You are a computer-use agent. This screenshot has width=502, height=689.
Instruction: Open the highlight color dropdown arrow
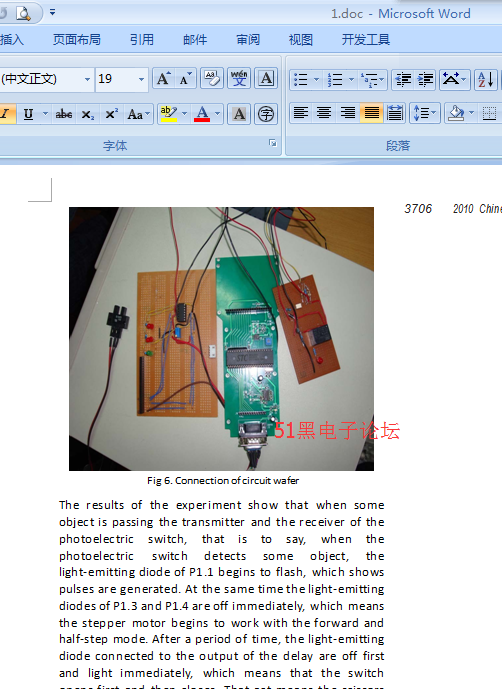pos(185,114)
